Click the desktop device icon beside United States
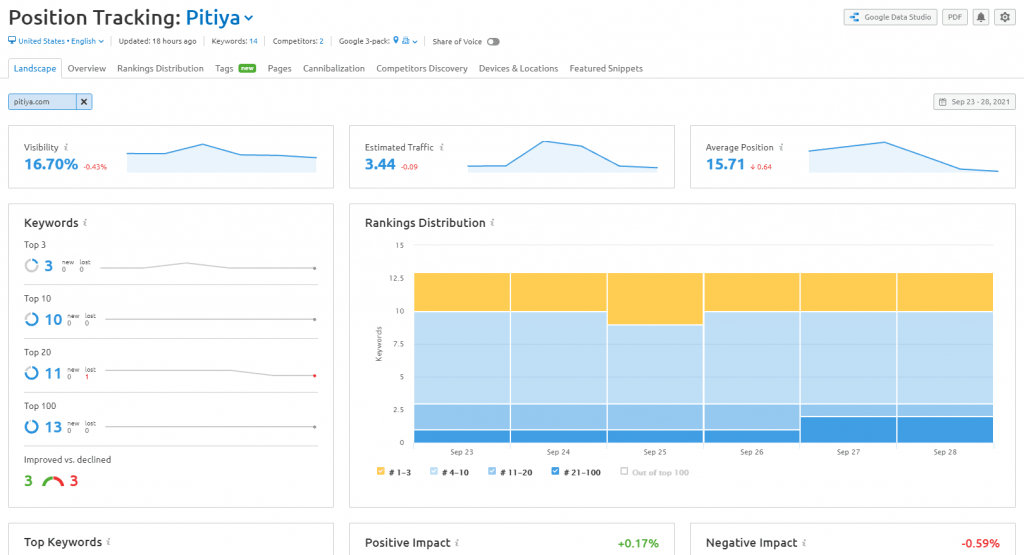This screenshot has width=1024, height=555. pos(12,40)
